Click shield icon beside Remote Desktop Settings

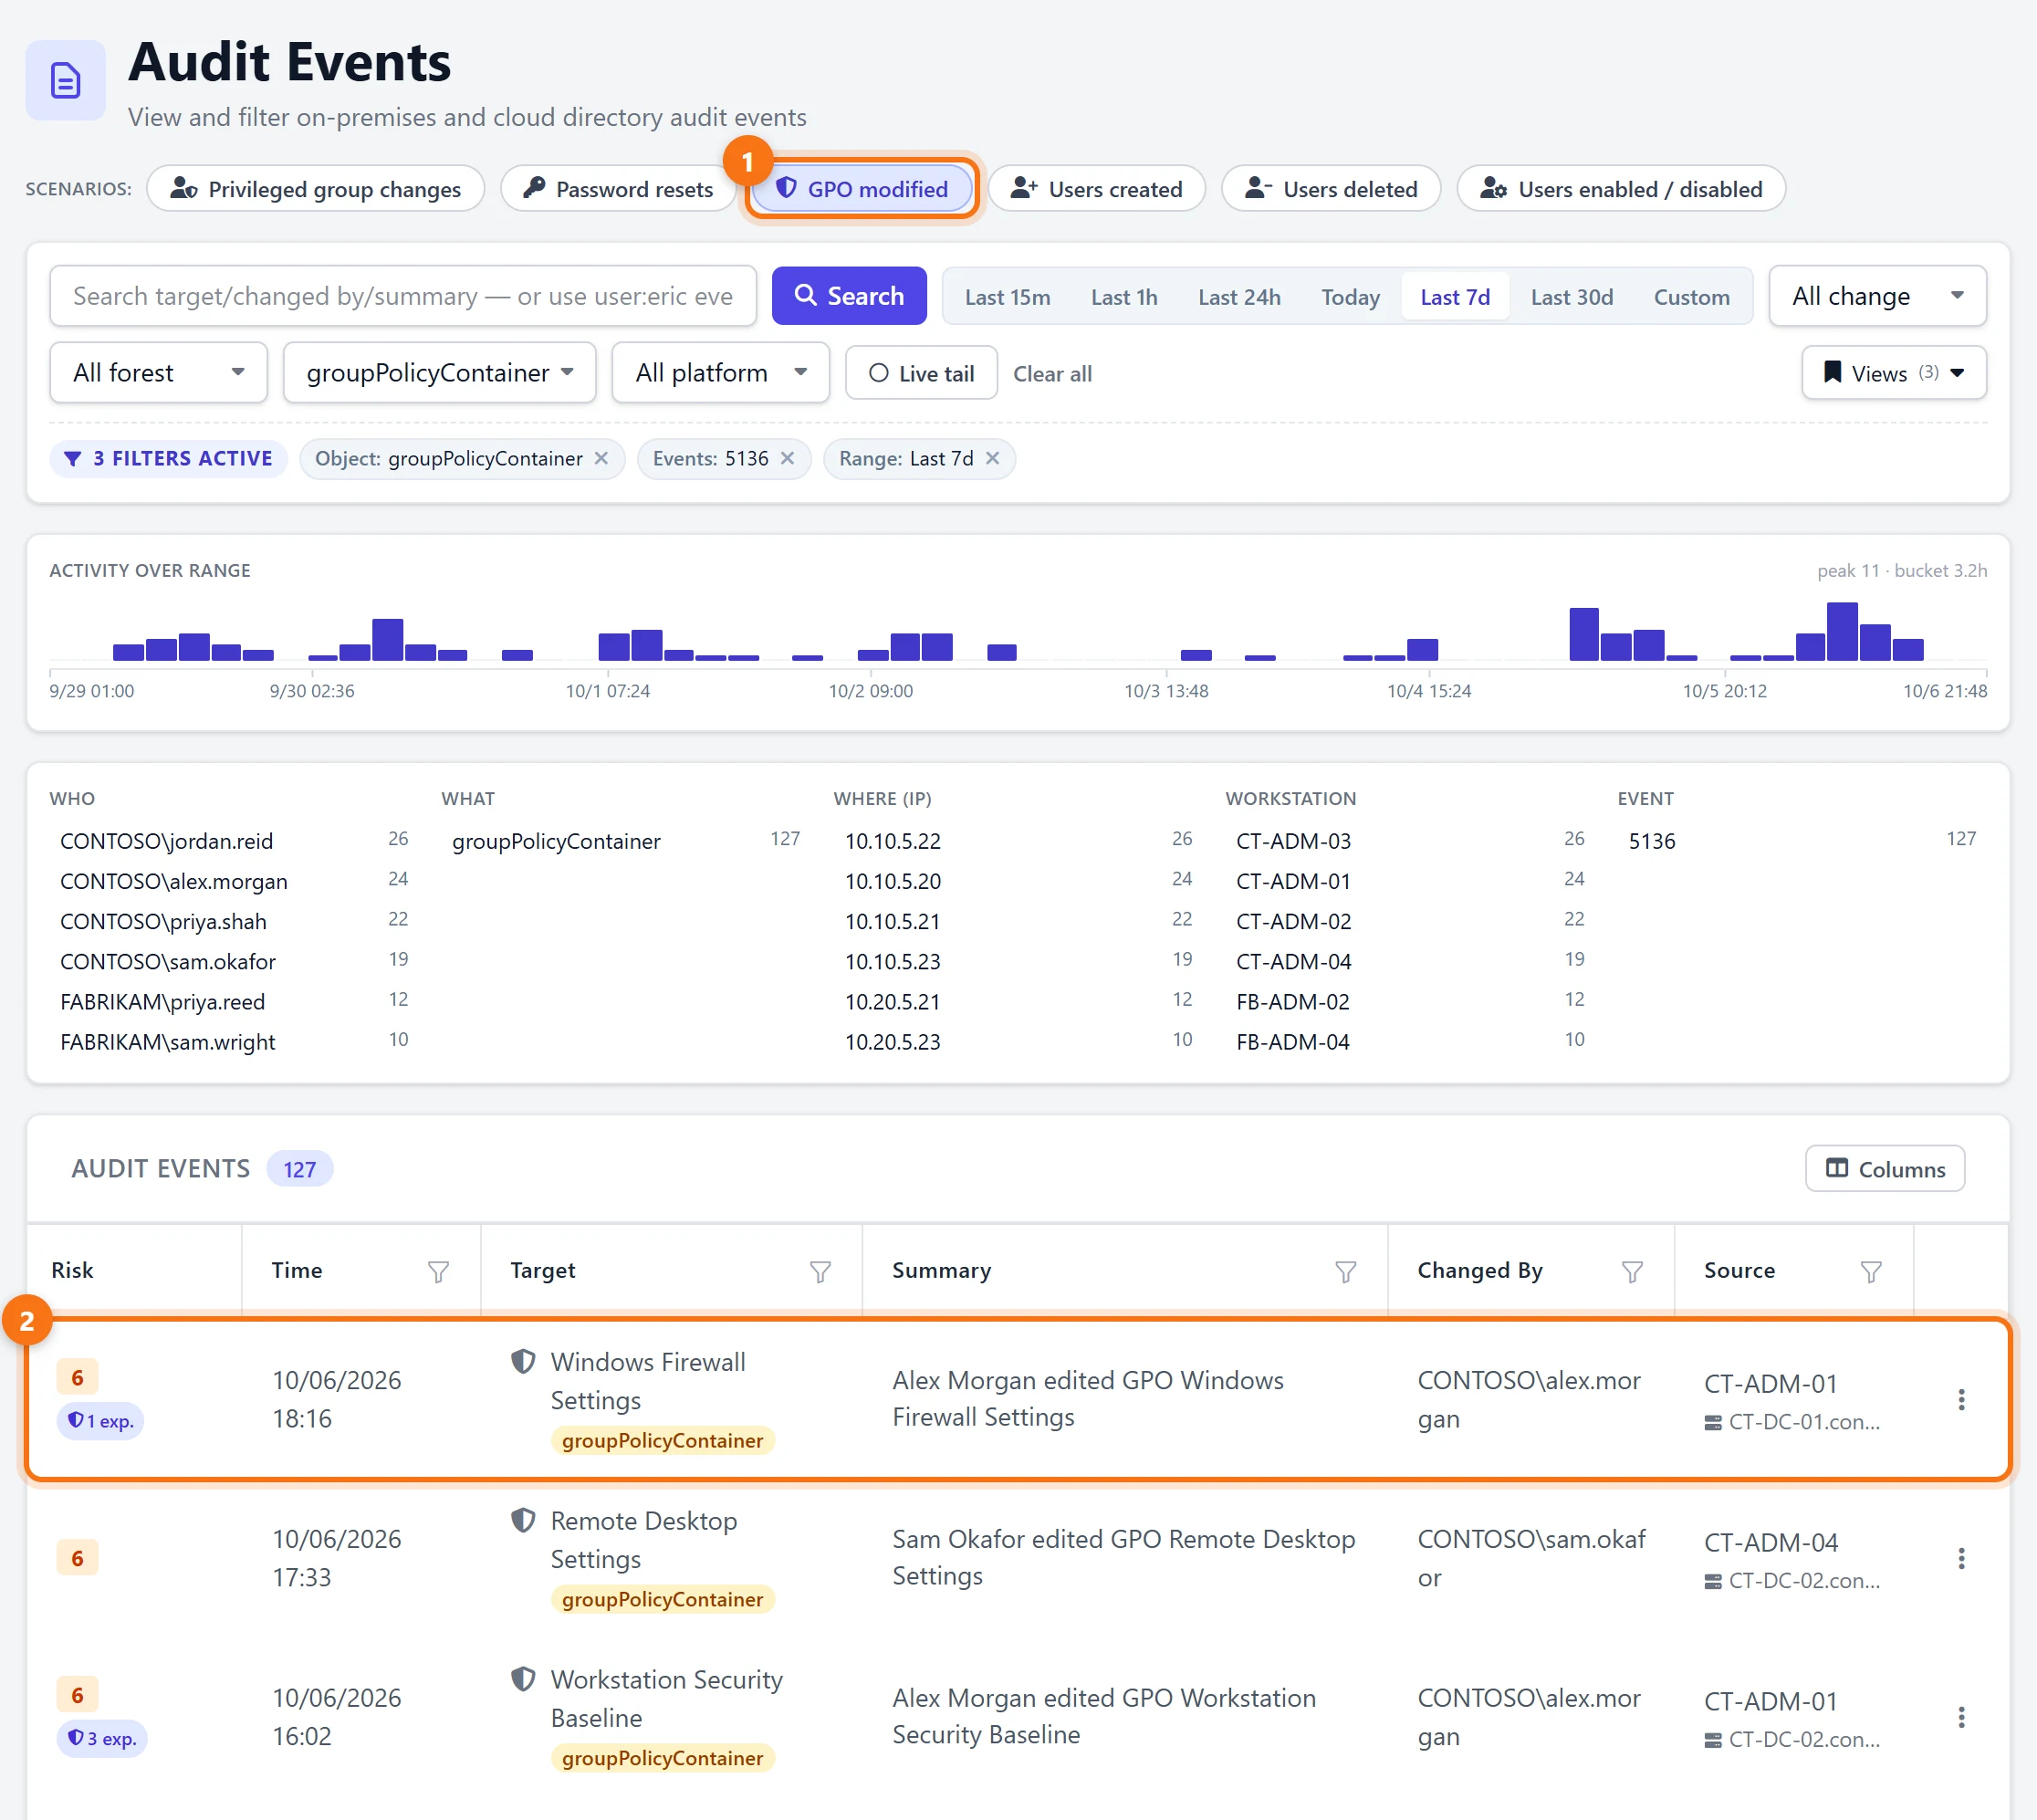(522, 1521)
